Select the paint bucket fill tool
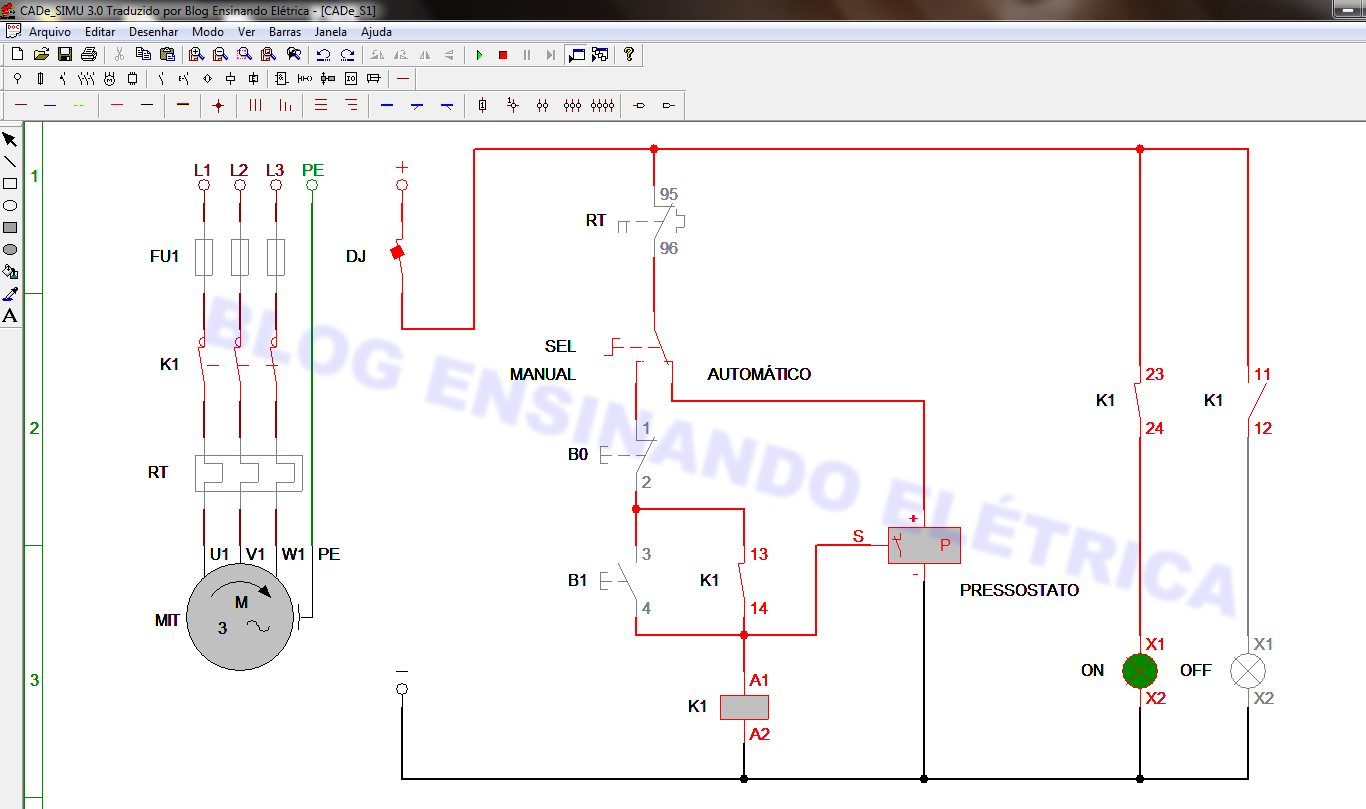This screenshot has height=809, width=1366. [10, 271]
